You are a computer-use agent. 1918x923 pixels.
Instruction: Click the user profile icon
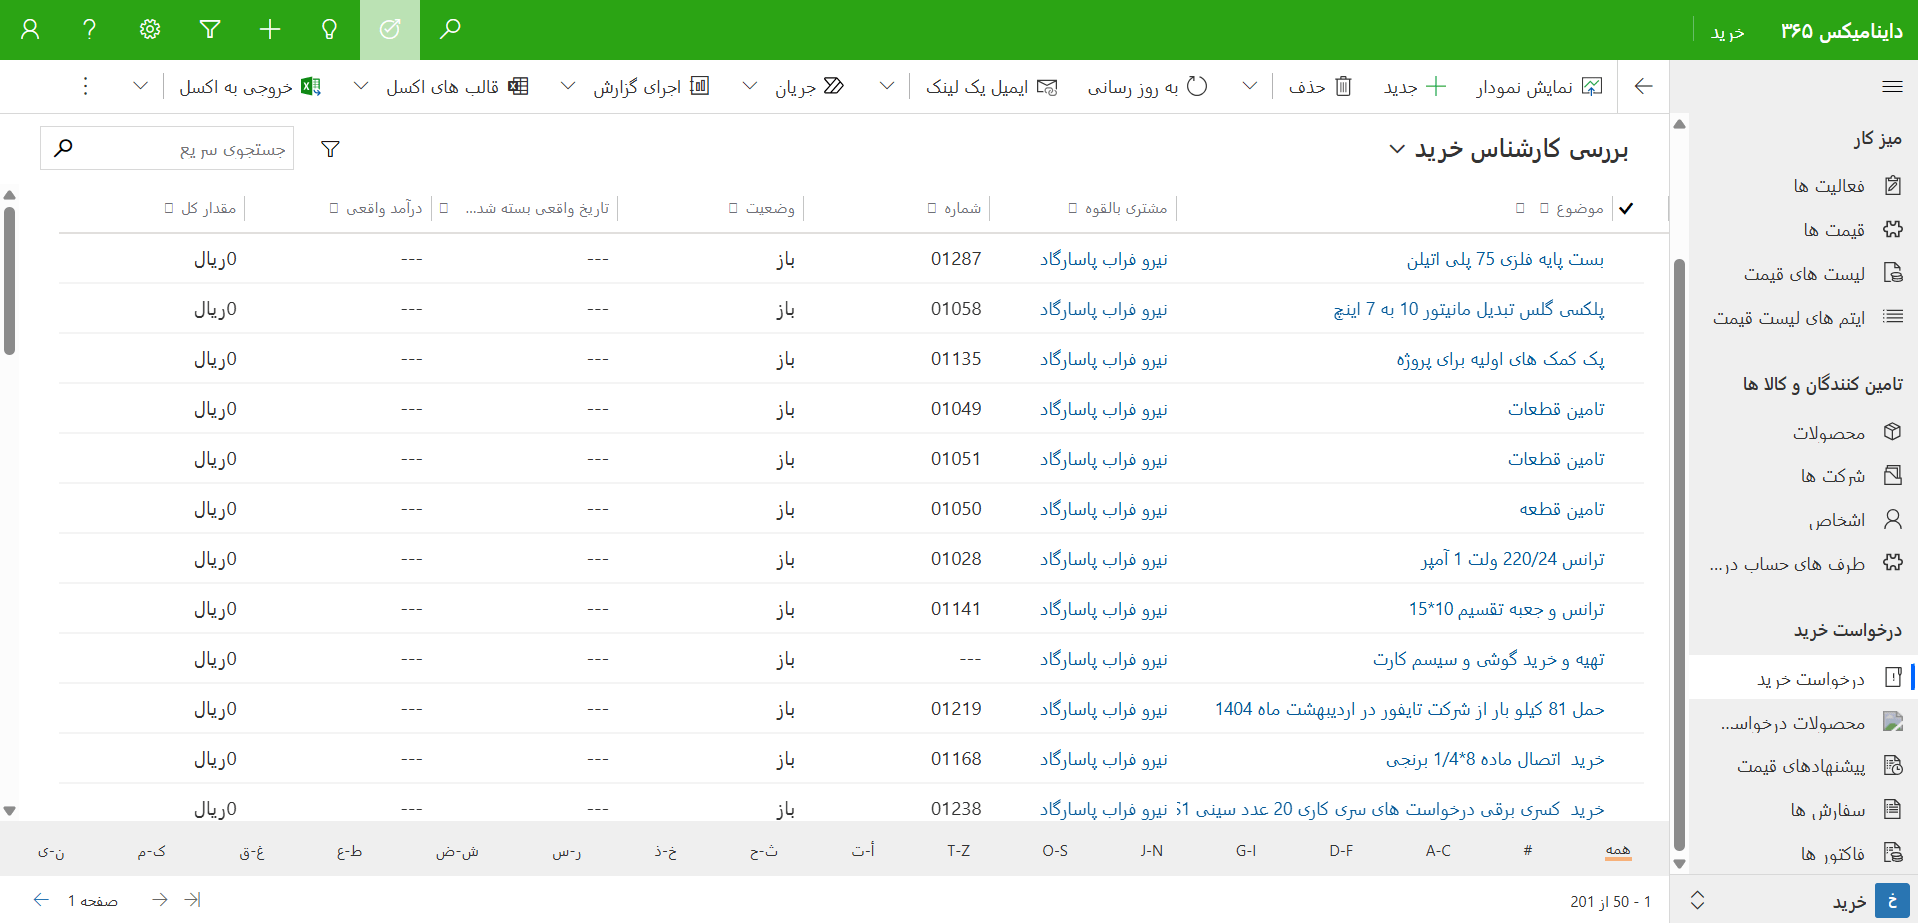coord(30,29)
